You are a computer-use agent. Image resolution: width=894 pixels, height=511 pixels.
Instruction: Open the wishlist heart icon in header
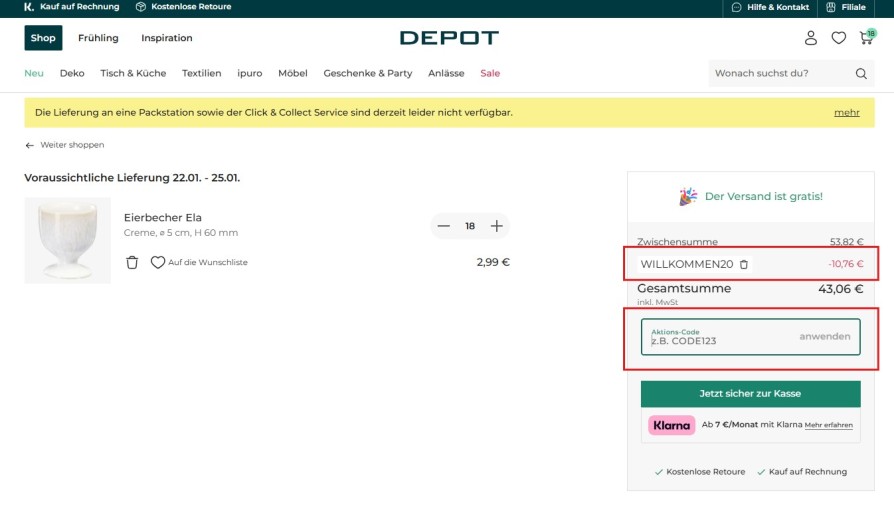pyautogui.click(x=838, y=38)
